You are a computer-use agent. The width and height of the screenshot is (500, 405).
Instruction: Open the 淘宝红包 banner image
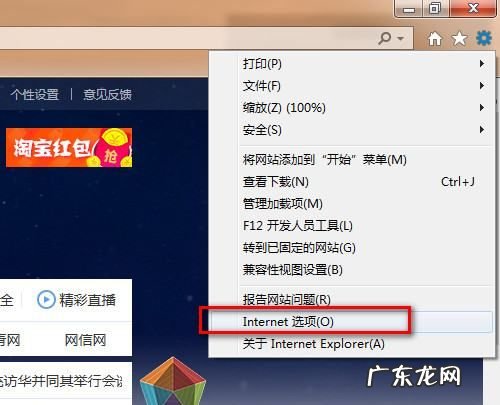[69, 147]
